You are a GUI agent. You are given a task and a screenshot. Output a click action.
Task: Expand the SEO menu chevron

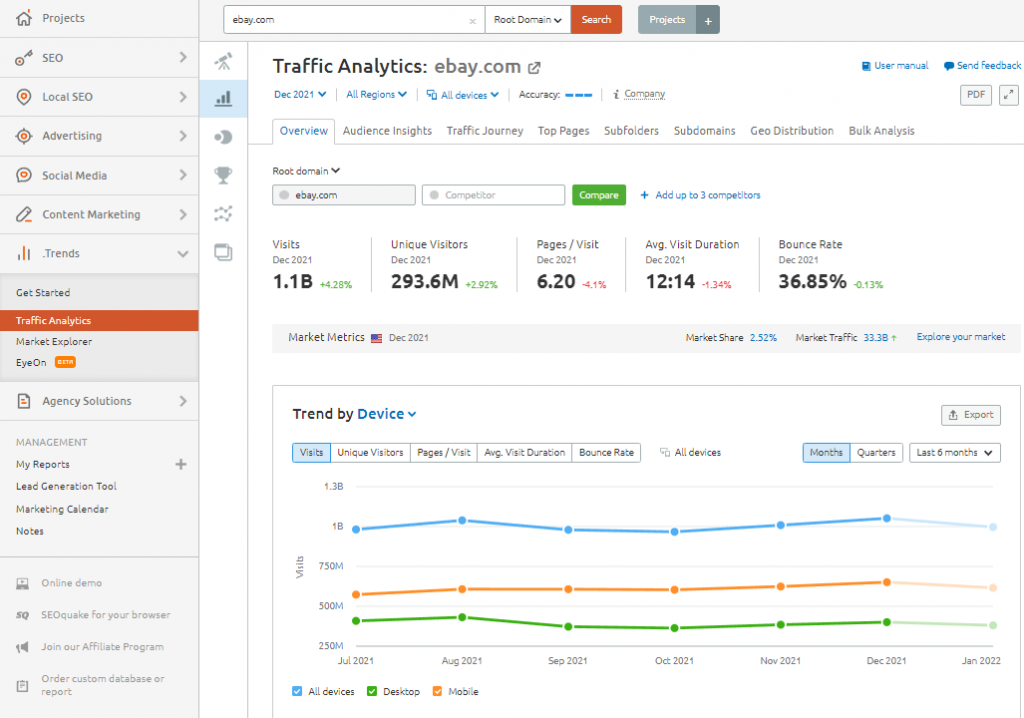[x=183, y=57]
